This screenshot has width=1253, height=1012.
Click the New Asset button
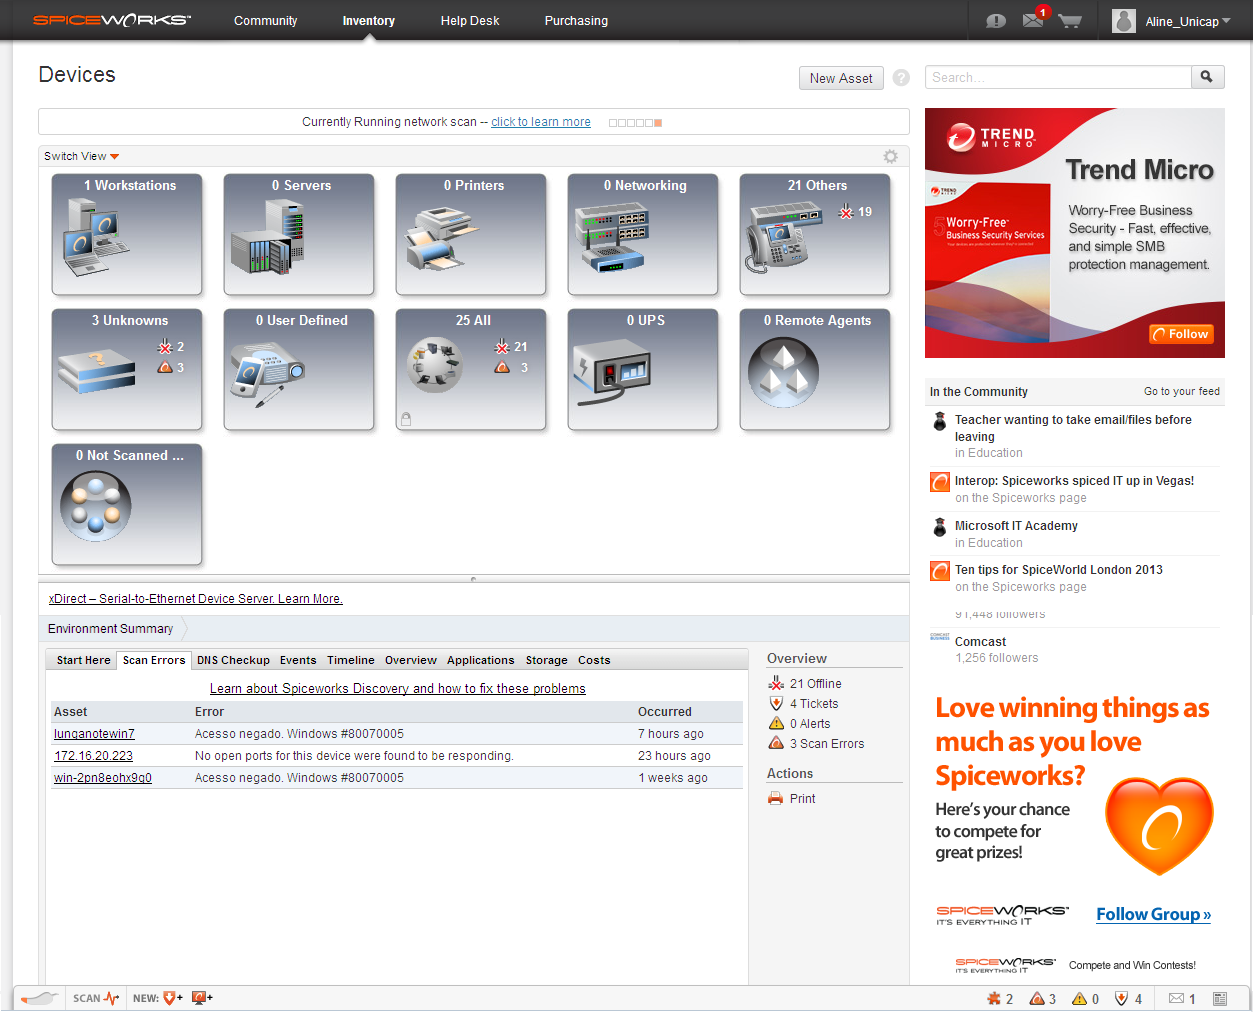pyautogui.click(x=840, y=77)
